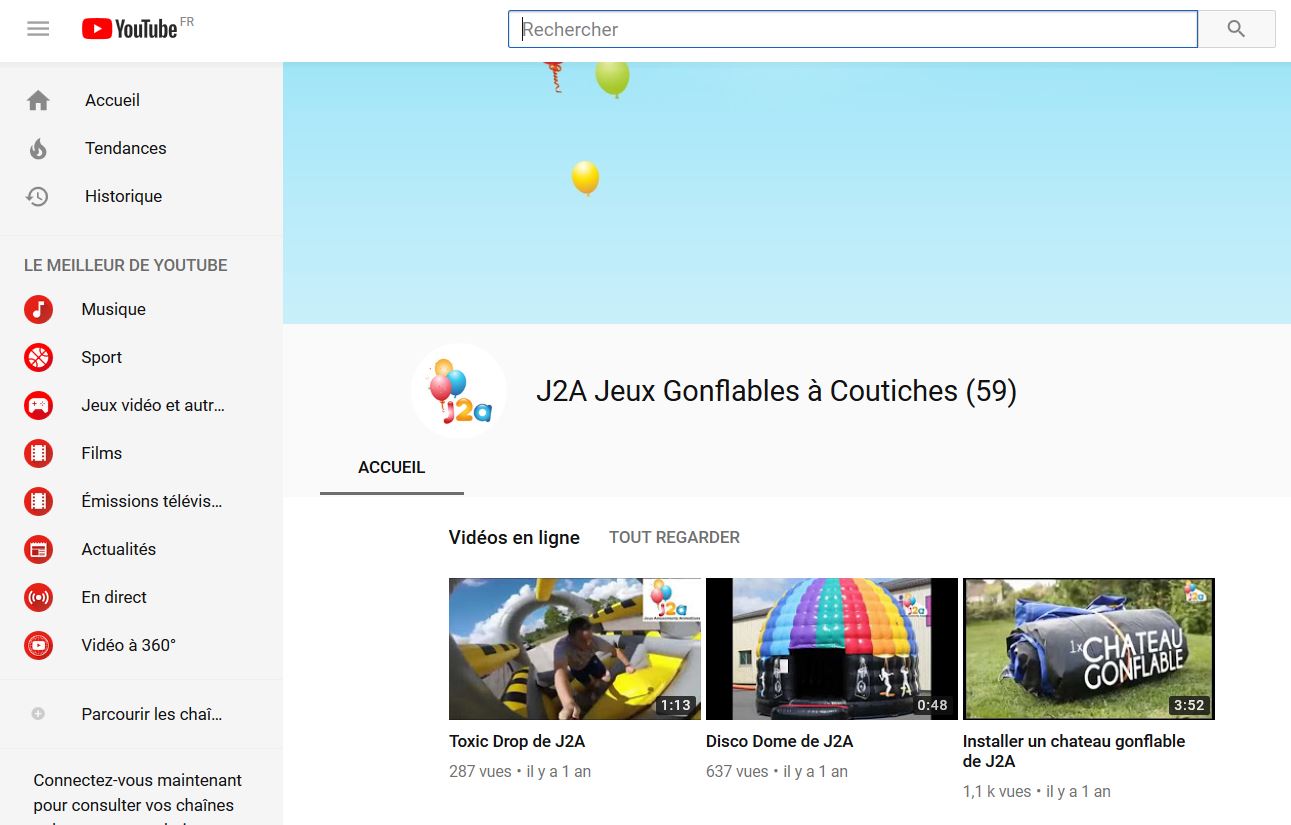Screen dimensions: 1291x825
Task: Select the ACCUEIL channel tab
Action: click(392, 468)
